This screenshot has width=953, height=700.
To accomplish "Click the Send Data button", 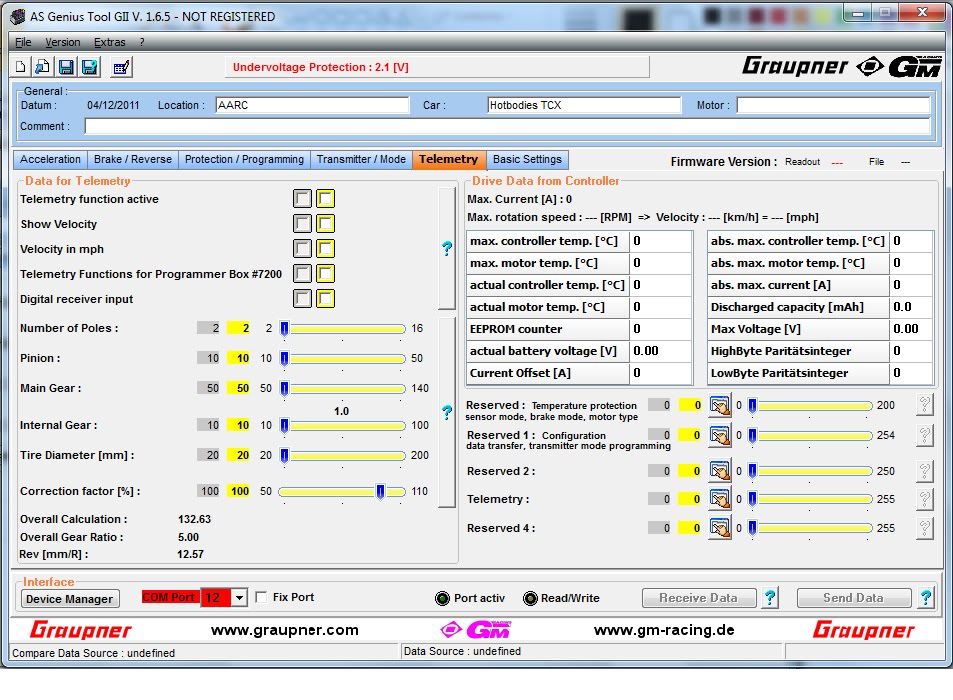I will [854, 598].
